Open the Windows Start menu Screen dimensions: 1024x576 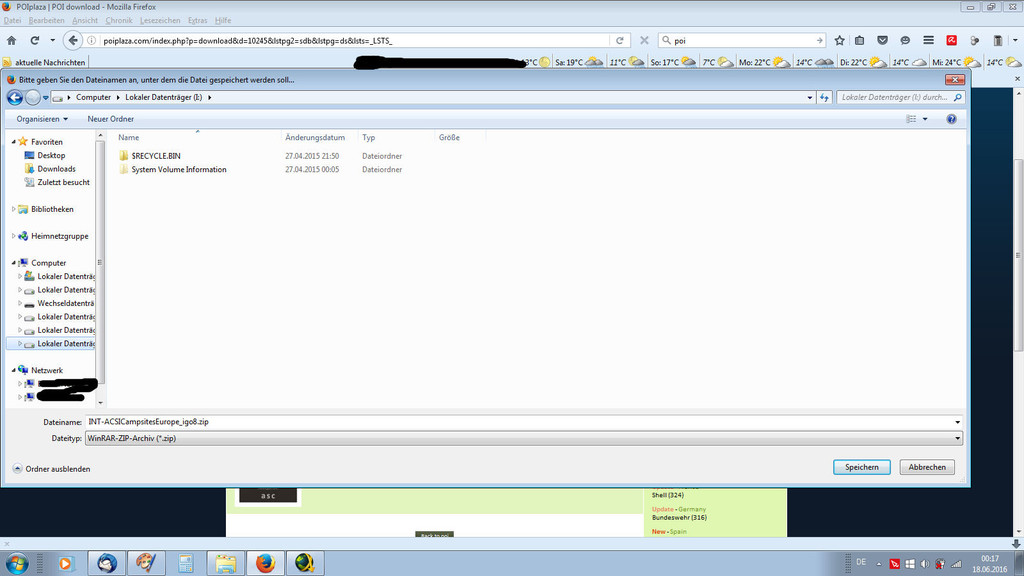pyautogui.click(x=16, y=563)
